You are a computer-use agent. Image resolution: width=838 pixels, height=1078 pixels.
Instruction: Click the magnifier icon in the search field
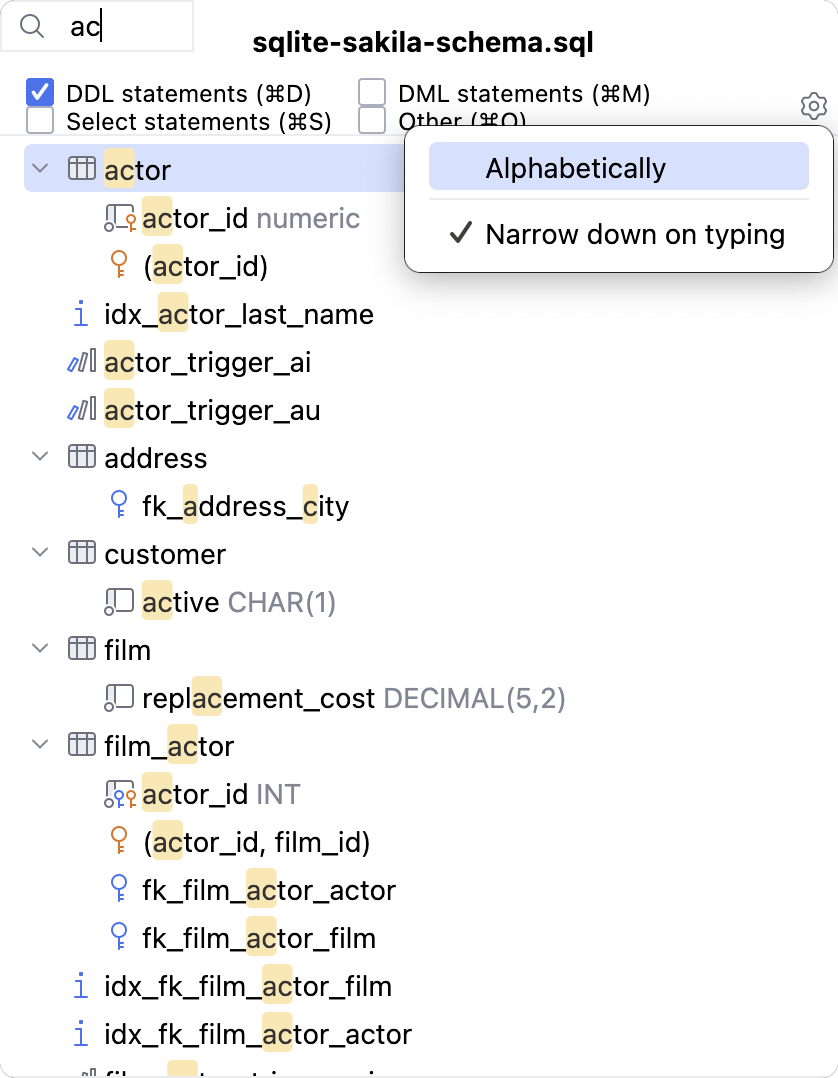coord(31,26)
